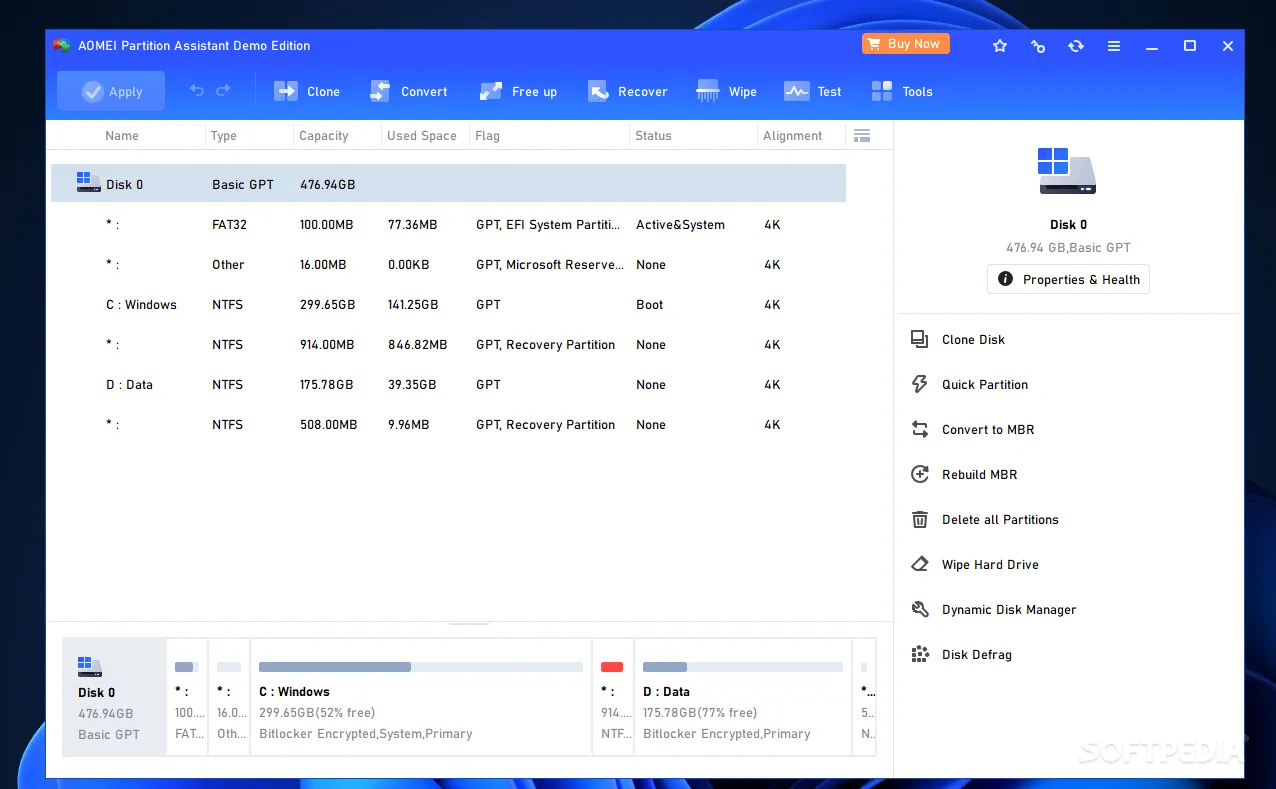
Task: Redo the pending operation
Action: coord(223,91)
